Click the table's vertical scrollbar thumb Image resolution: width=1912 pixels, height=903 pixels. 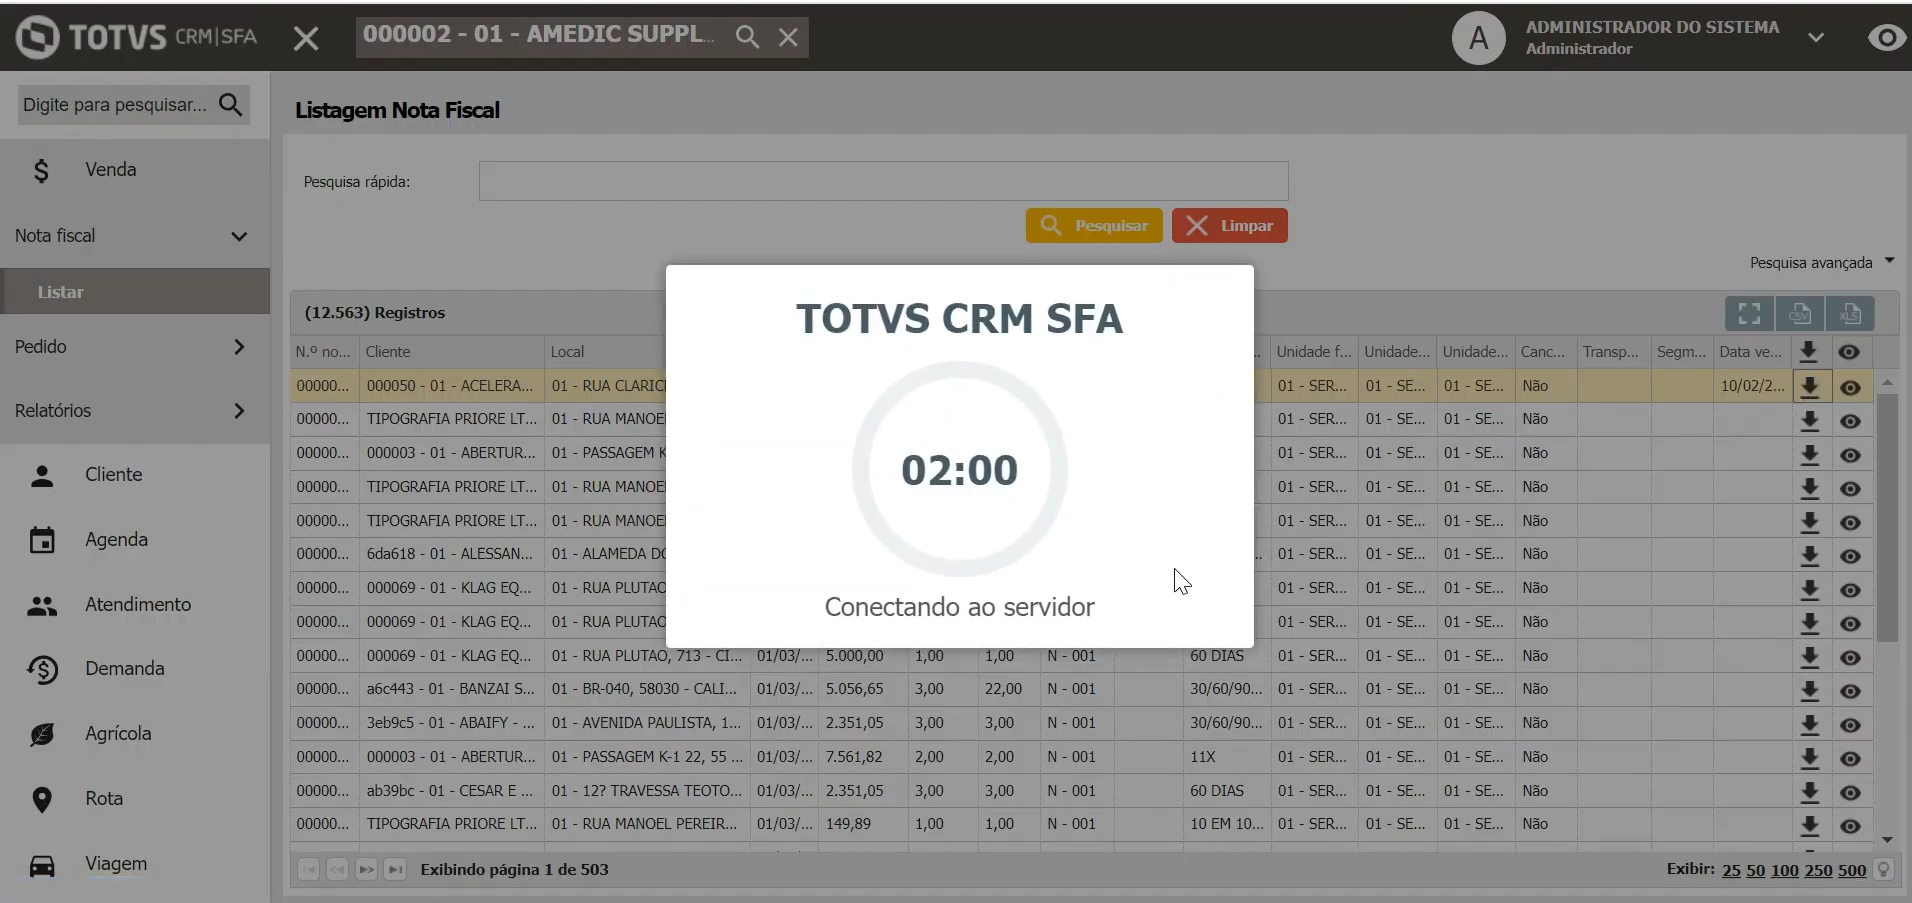1887,518
